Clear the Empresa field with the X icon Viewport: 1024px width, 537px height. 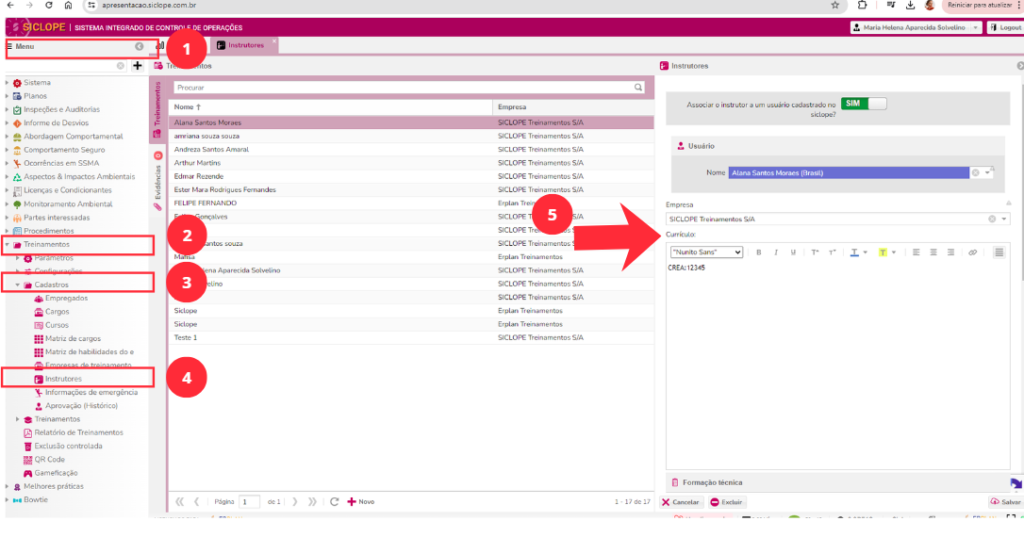point(992,219)
